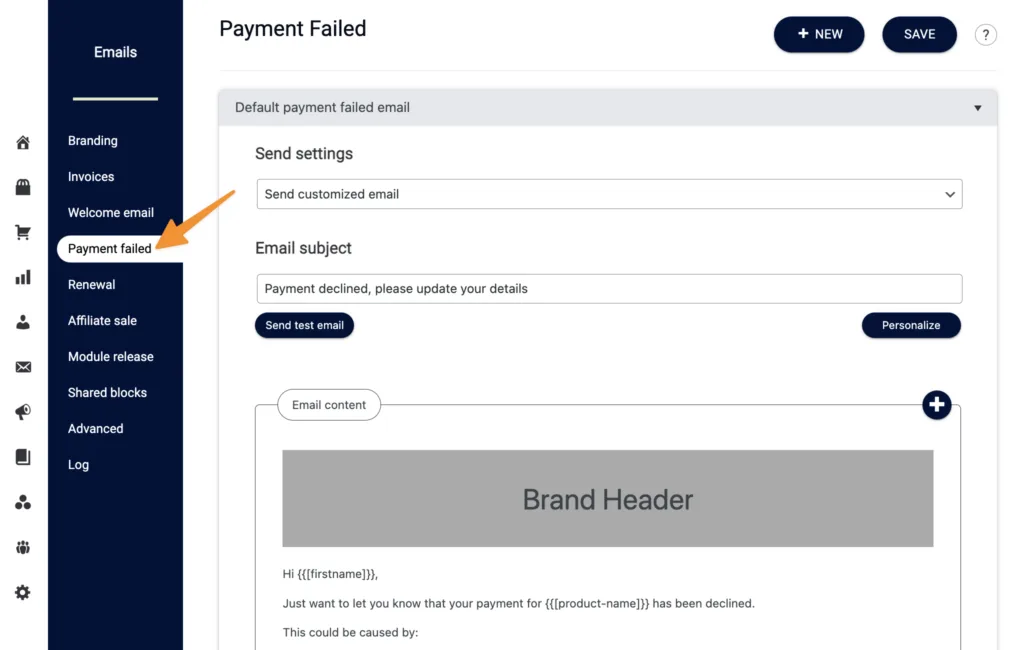Open the question mark help icon
The height and width of the screenshot is (650, 1024).
[x=985, y=35]
